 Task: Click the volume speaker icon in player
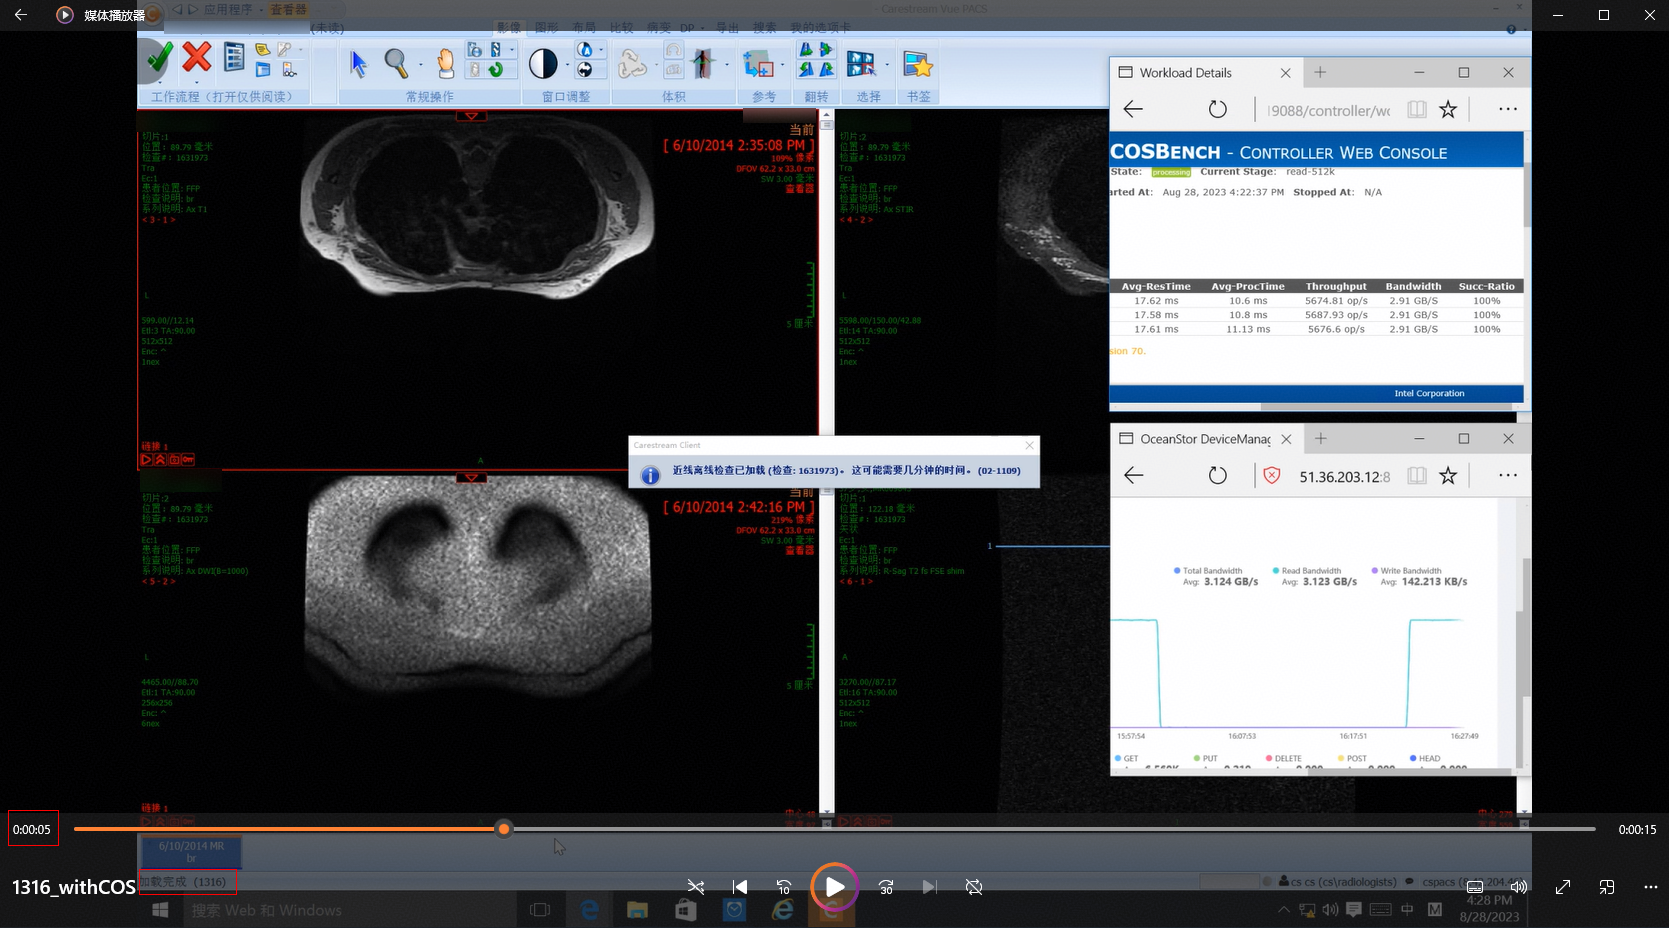pos(1519,887)
